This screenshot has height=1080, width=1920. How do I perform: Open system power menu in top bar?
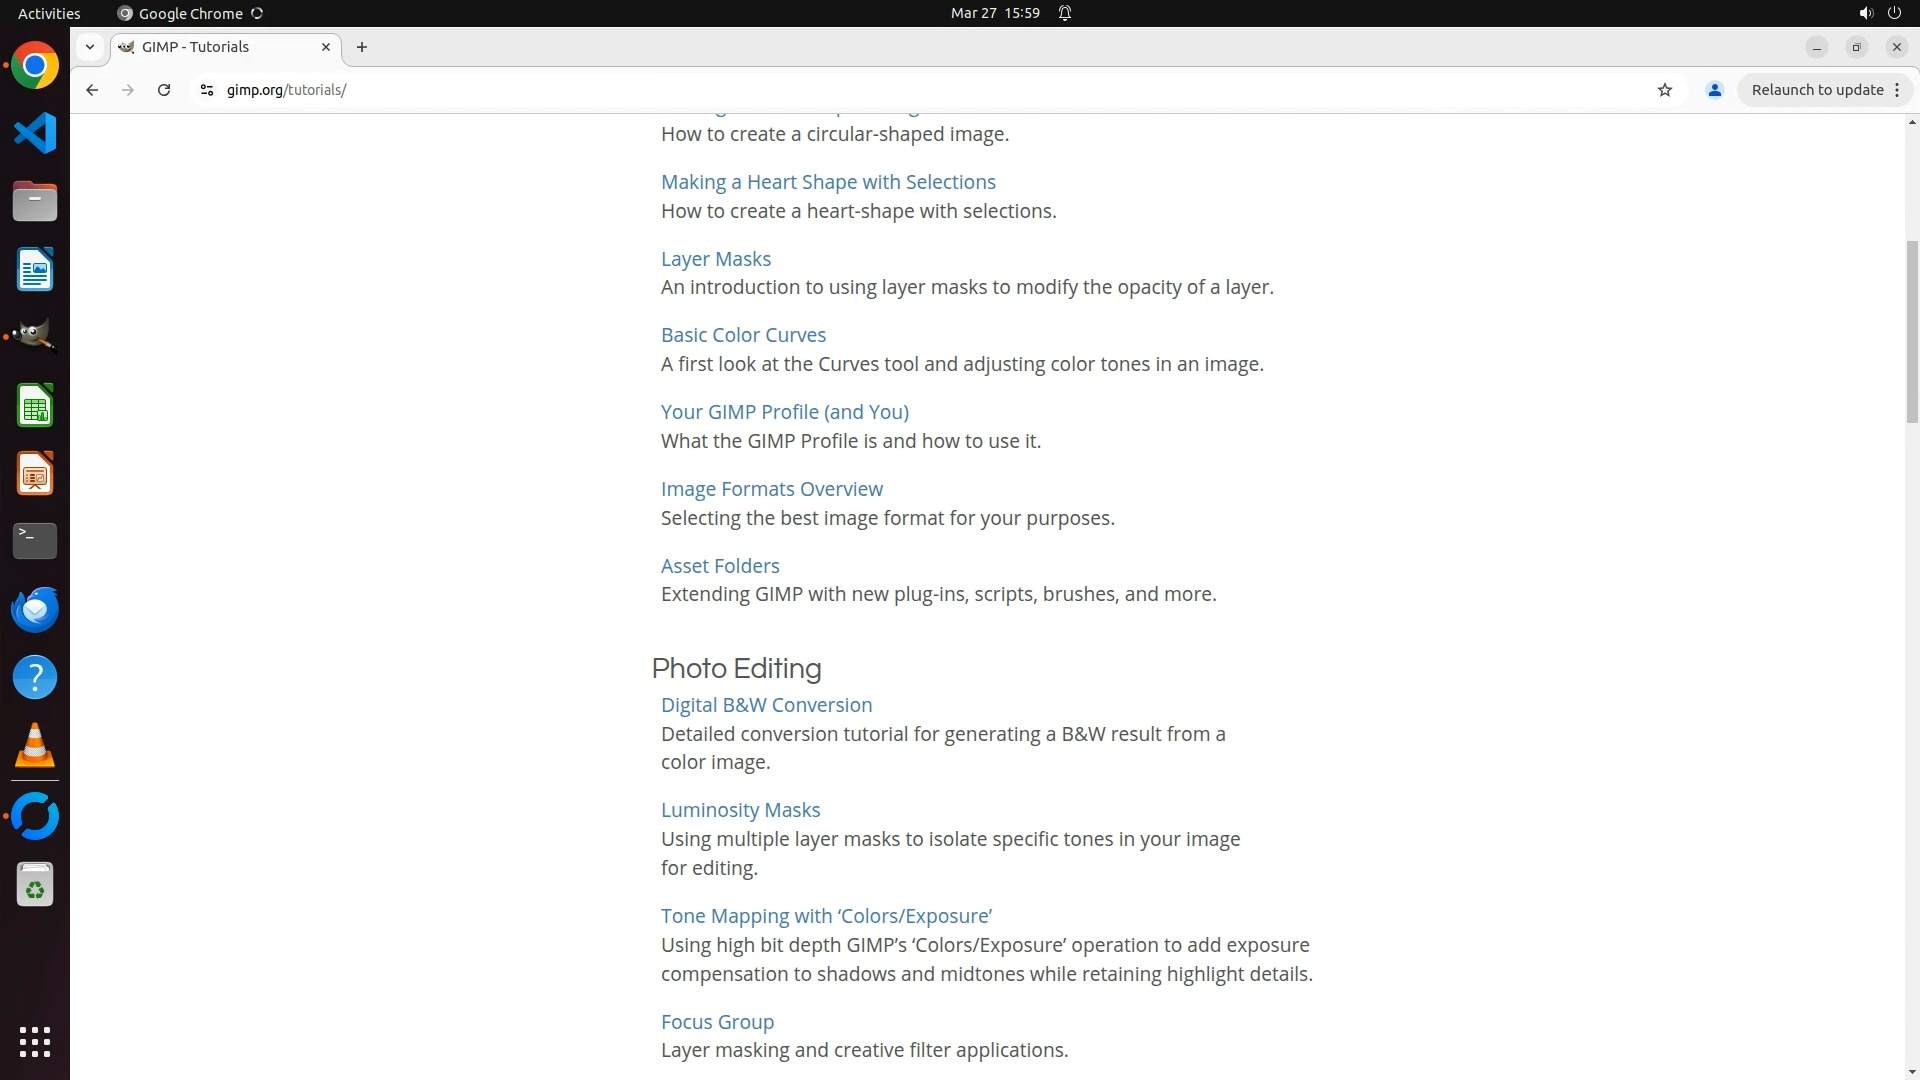(x=1894, y=13)
